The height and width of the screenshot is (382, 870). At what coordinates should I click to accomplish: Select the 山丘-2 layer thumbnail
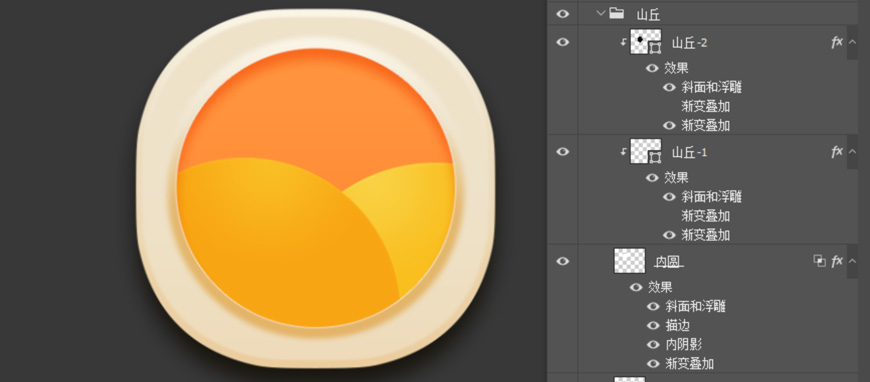(x=645, y=42)
